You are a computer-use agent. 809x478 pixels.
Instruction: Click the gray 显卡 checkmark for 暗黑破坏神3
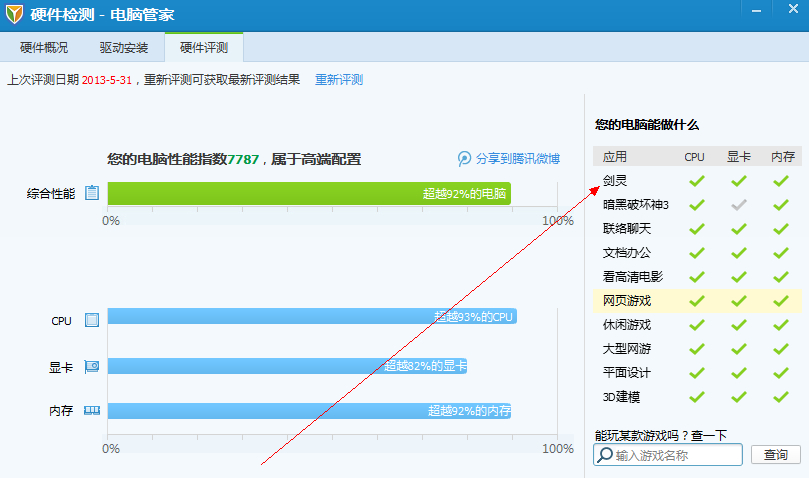tap(739, 205)
